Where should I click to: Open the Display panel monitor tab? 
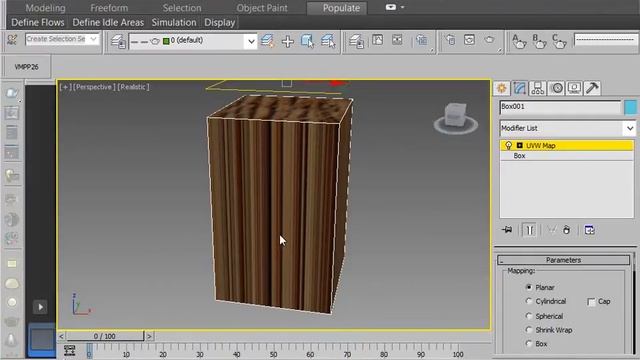pyautogui.click(x=574, y=88)
